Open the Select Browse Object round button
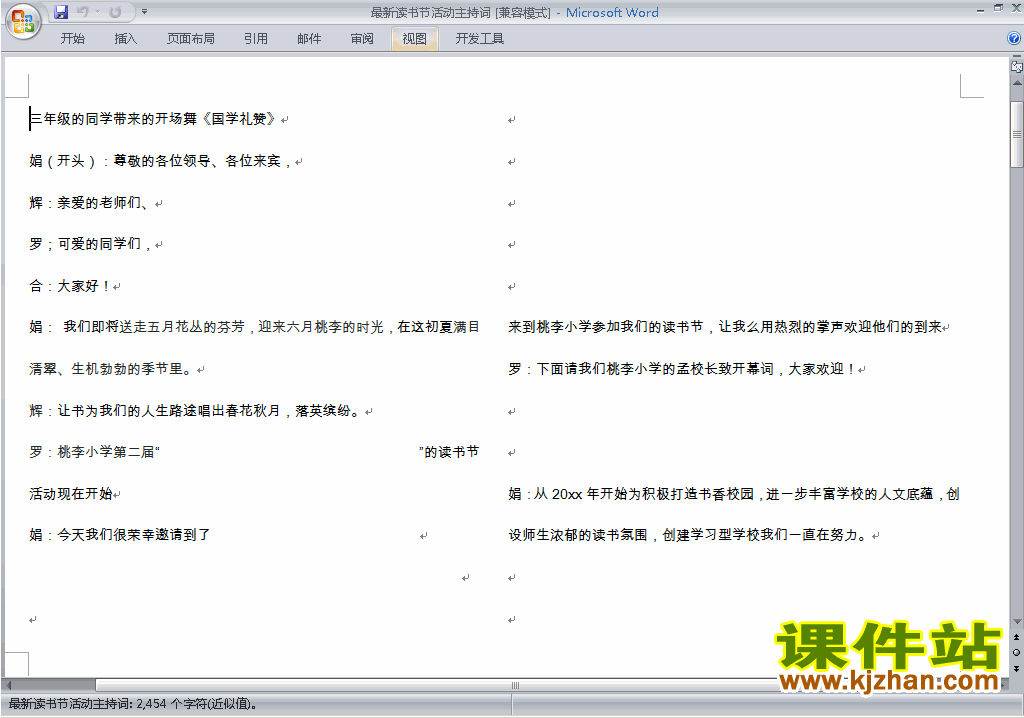Viewport: 1024px width, 718px height. click(1017, 653)
